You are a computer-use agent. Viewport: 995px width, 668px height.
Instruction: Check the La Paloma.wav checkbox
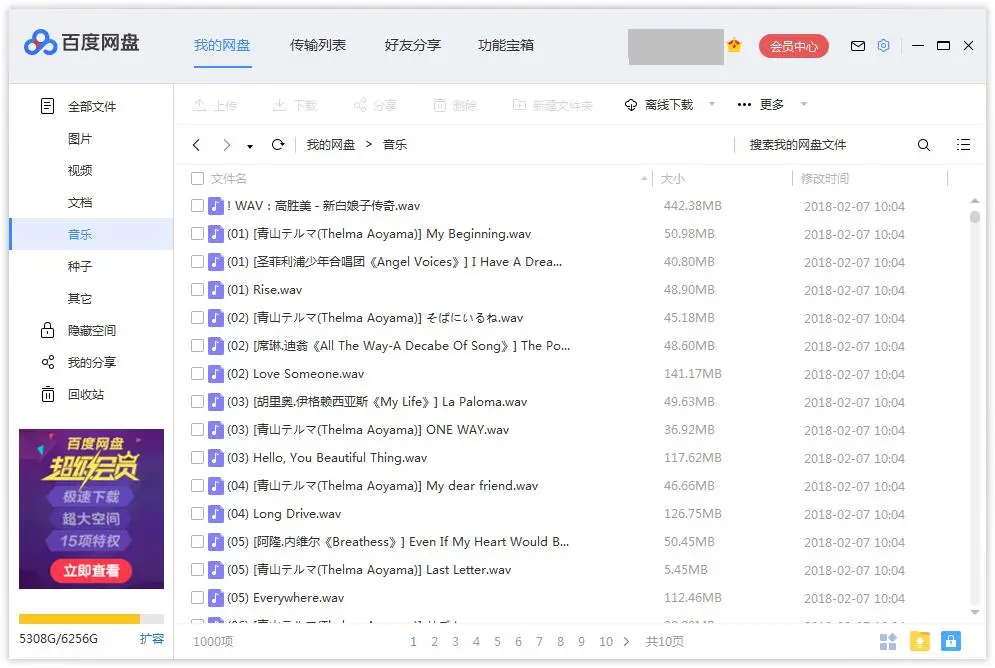197,402
